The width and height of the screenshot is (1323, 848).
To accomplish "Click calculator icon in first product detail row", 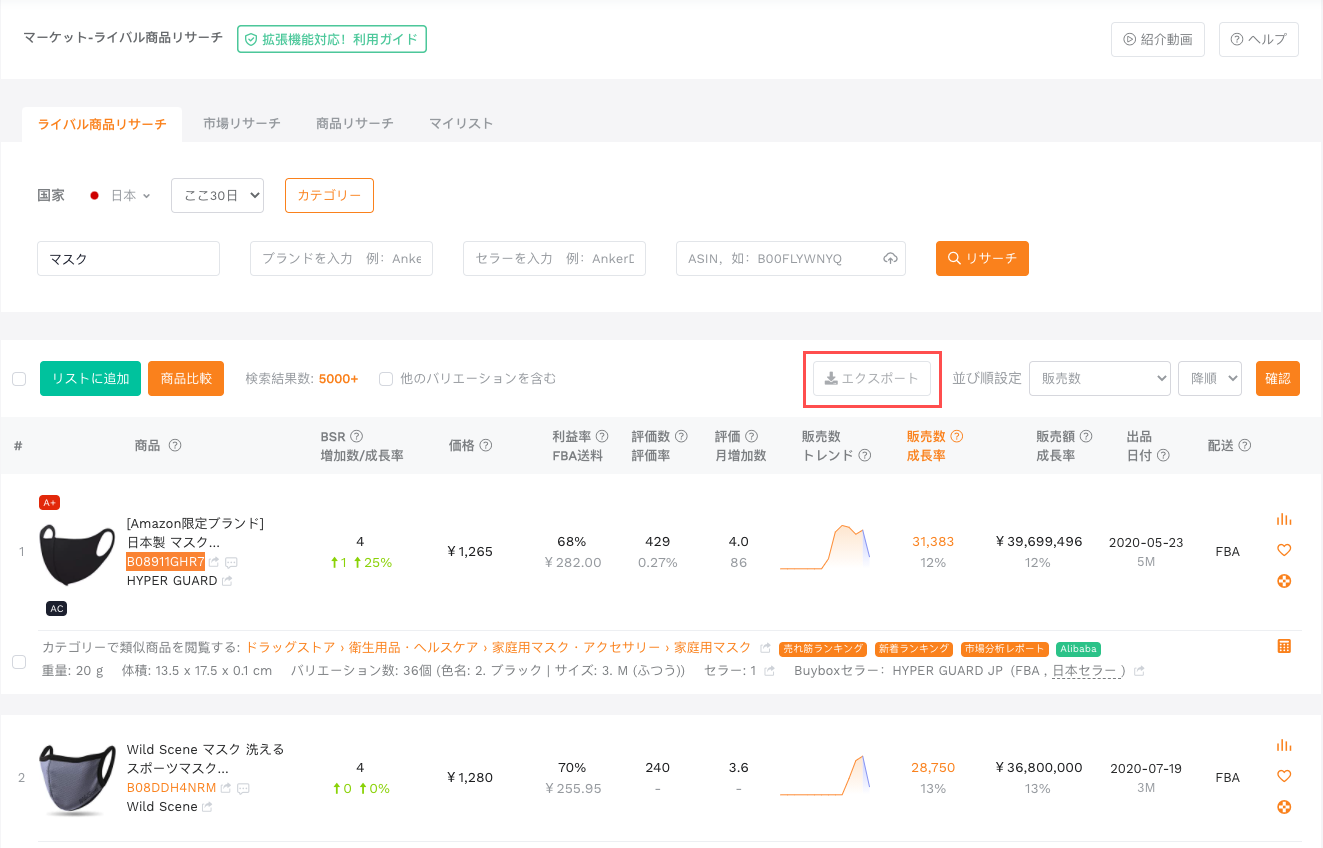I will click(x=1284, y=646).
